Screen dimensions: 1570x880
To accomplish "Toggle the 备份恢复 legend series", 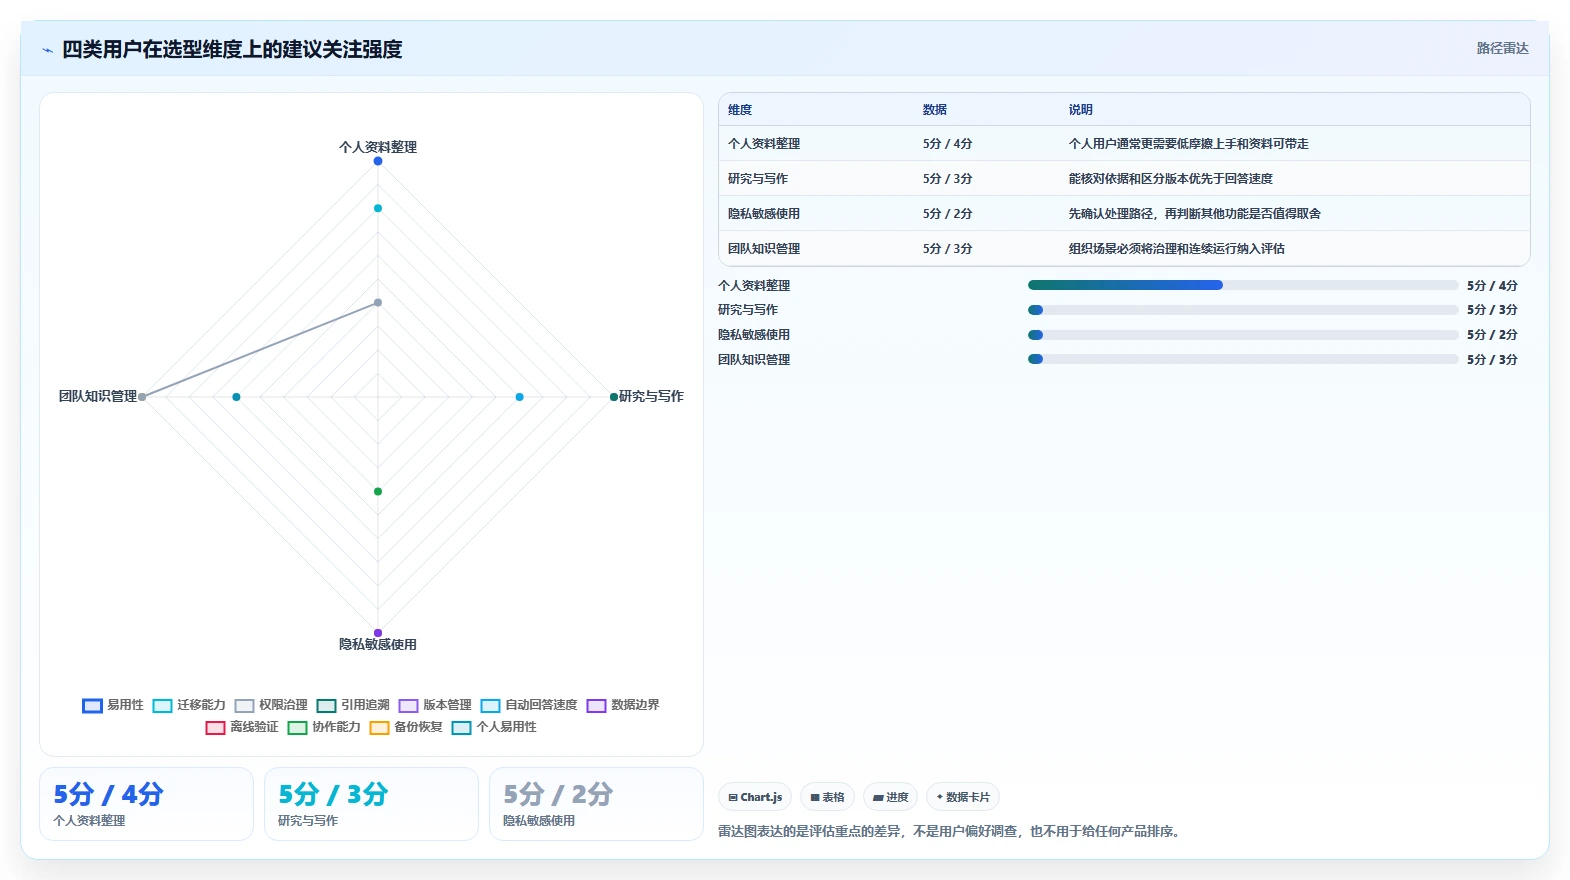I will tap(406, 727).
